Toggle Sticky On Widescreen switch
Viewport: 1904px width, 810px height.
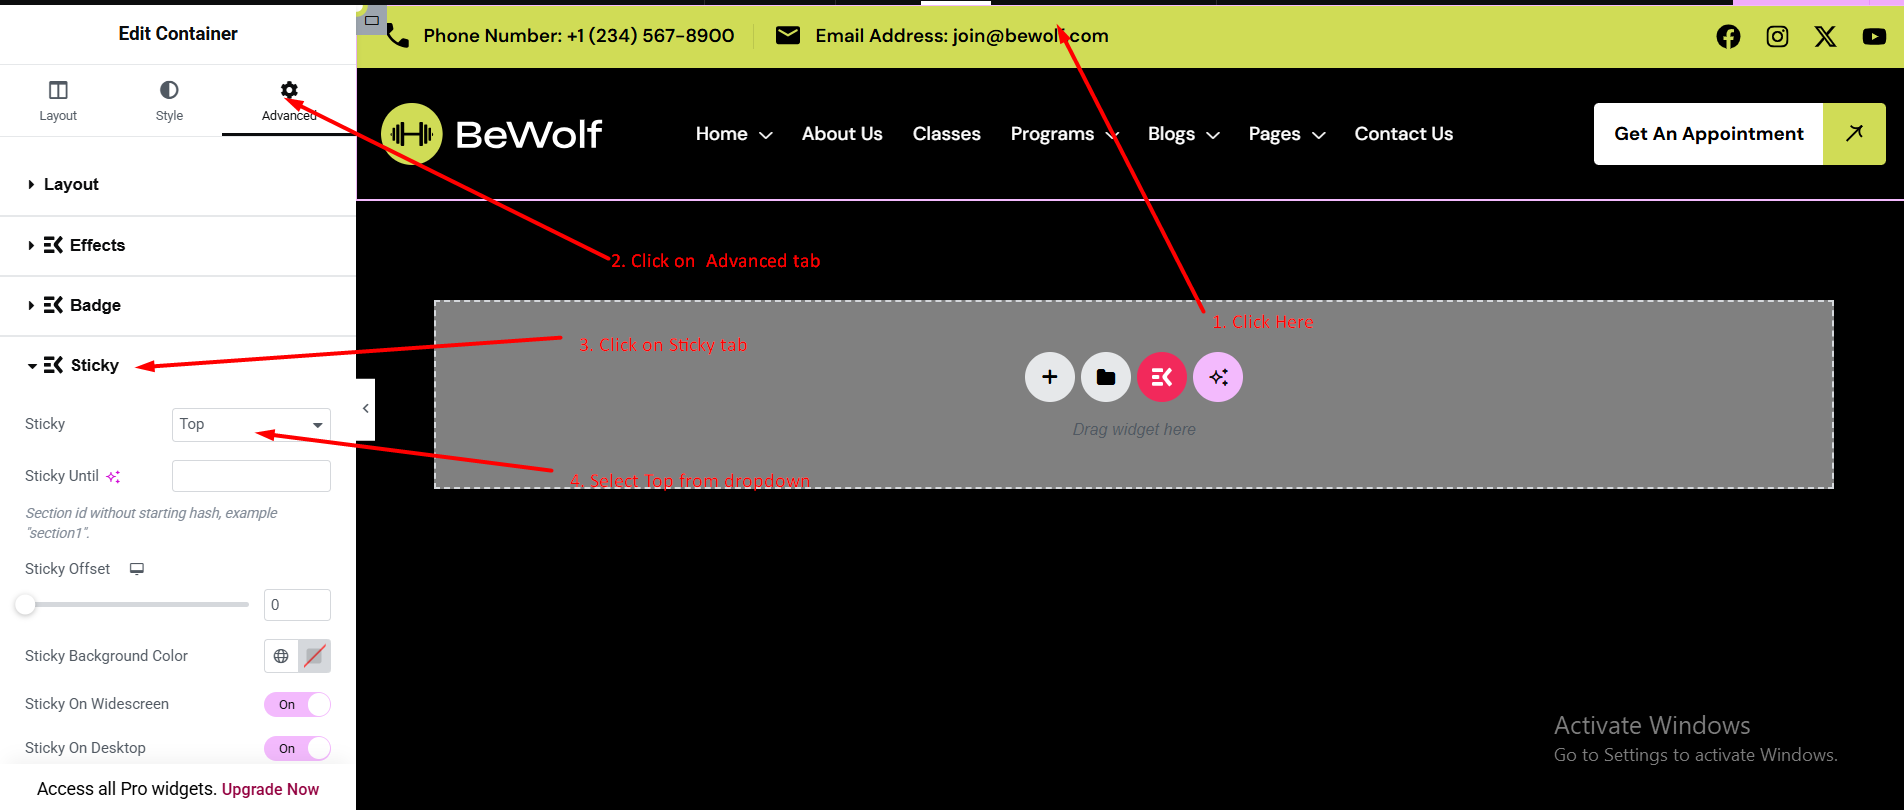pos(297,705)
